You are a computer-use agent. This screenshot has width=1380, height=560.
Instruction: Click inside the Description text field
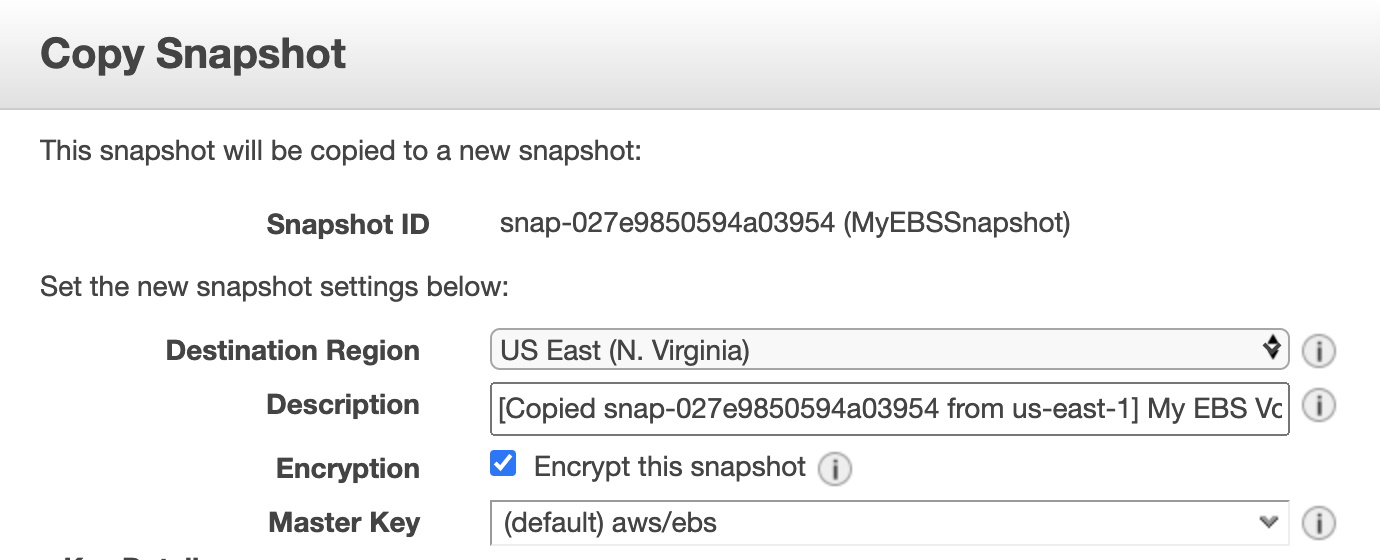890,407
